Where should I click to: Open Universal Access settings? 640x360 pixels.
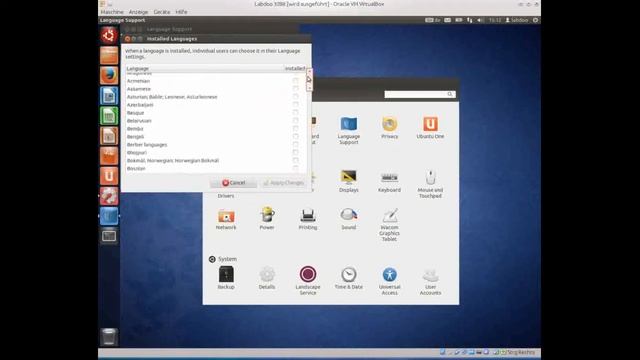click(x=389, y=281)
